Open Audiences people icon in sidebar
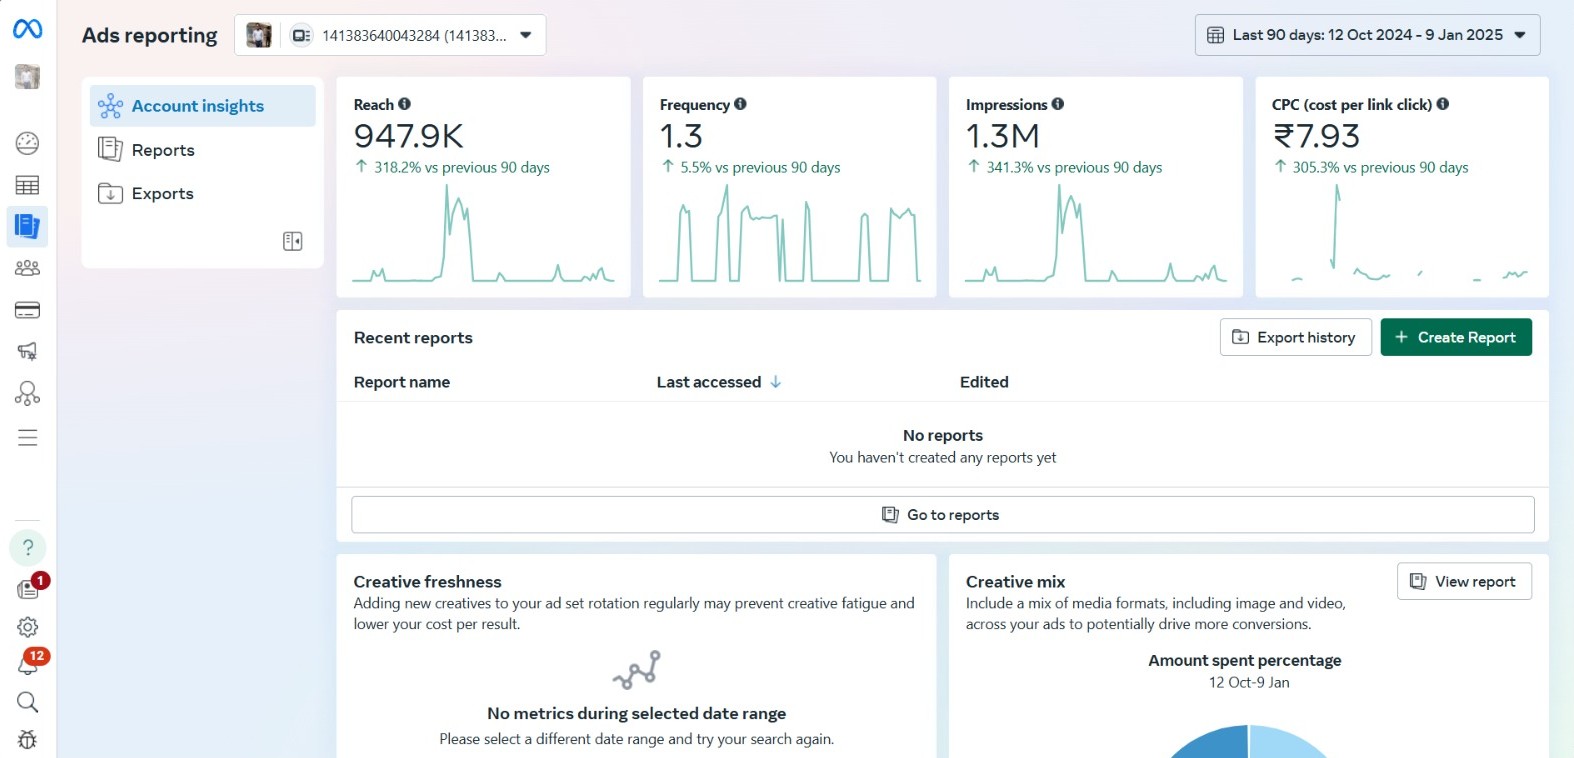Screen dimensions: 1574x758 [27, 268]
